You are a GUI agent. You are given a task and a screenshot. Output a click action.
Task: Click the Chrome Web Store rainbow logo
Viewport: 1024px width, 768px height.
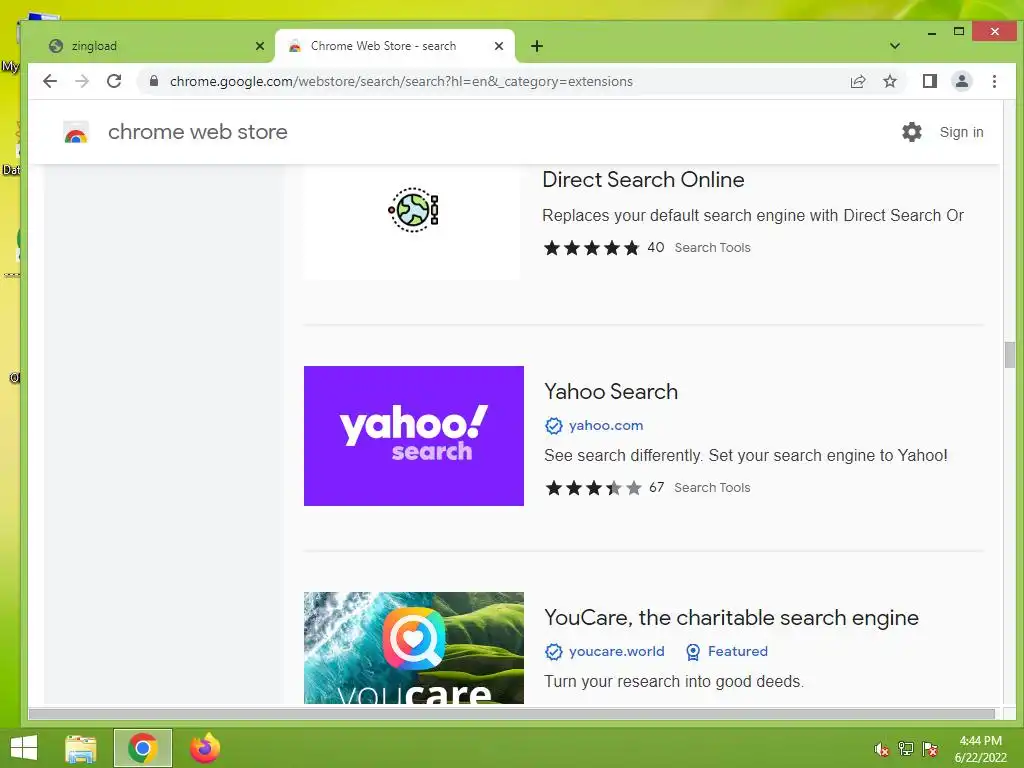[76, 133]
